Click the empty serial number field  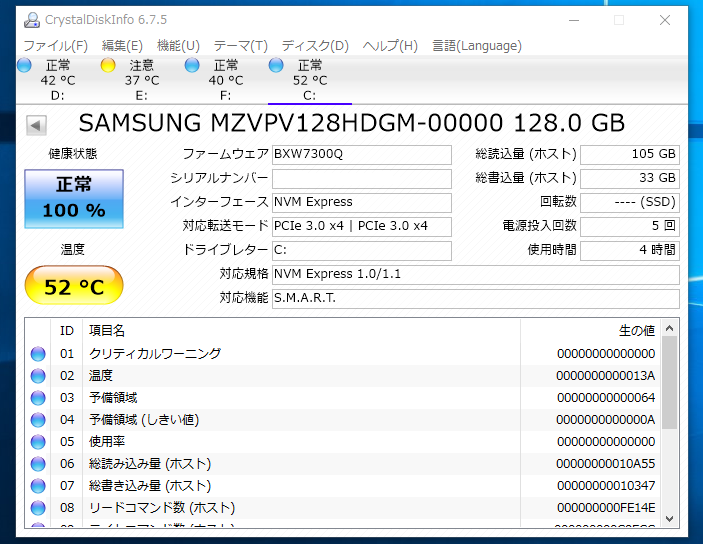(362, 178)
